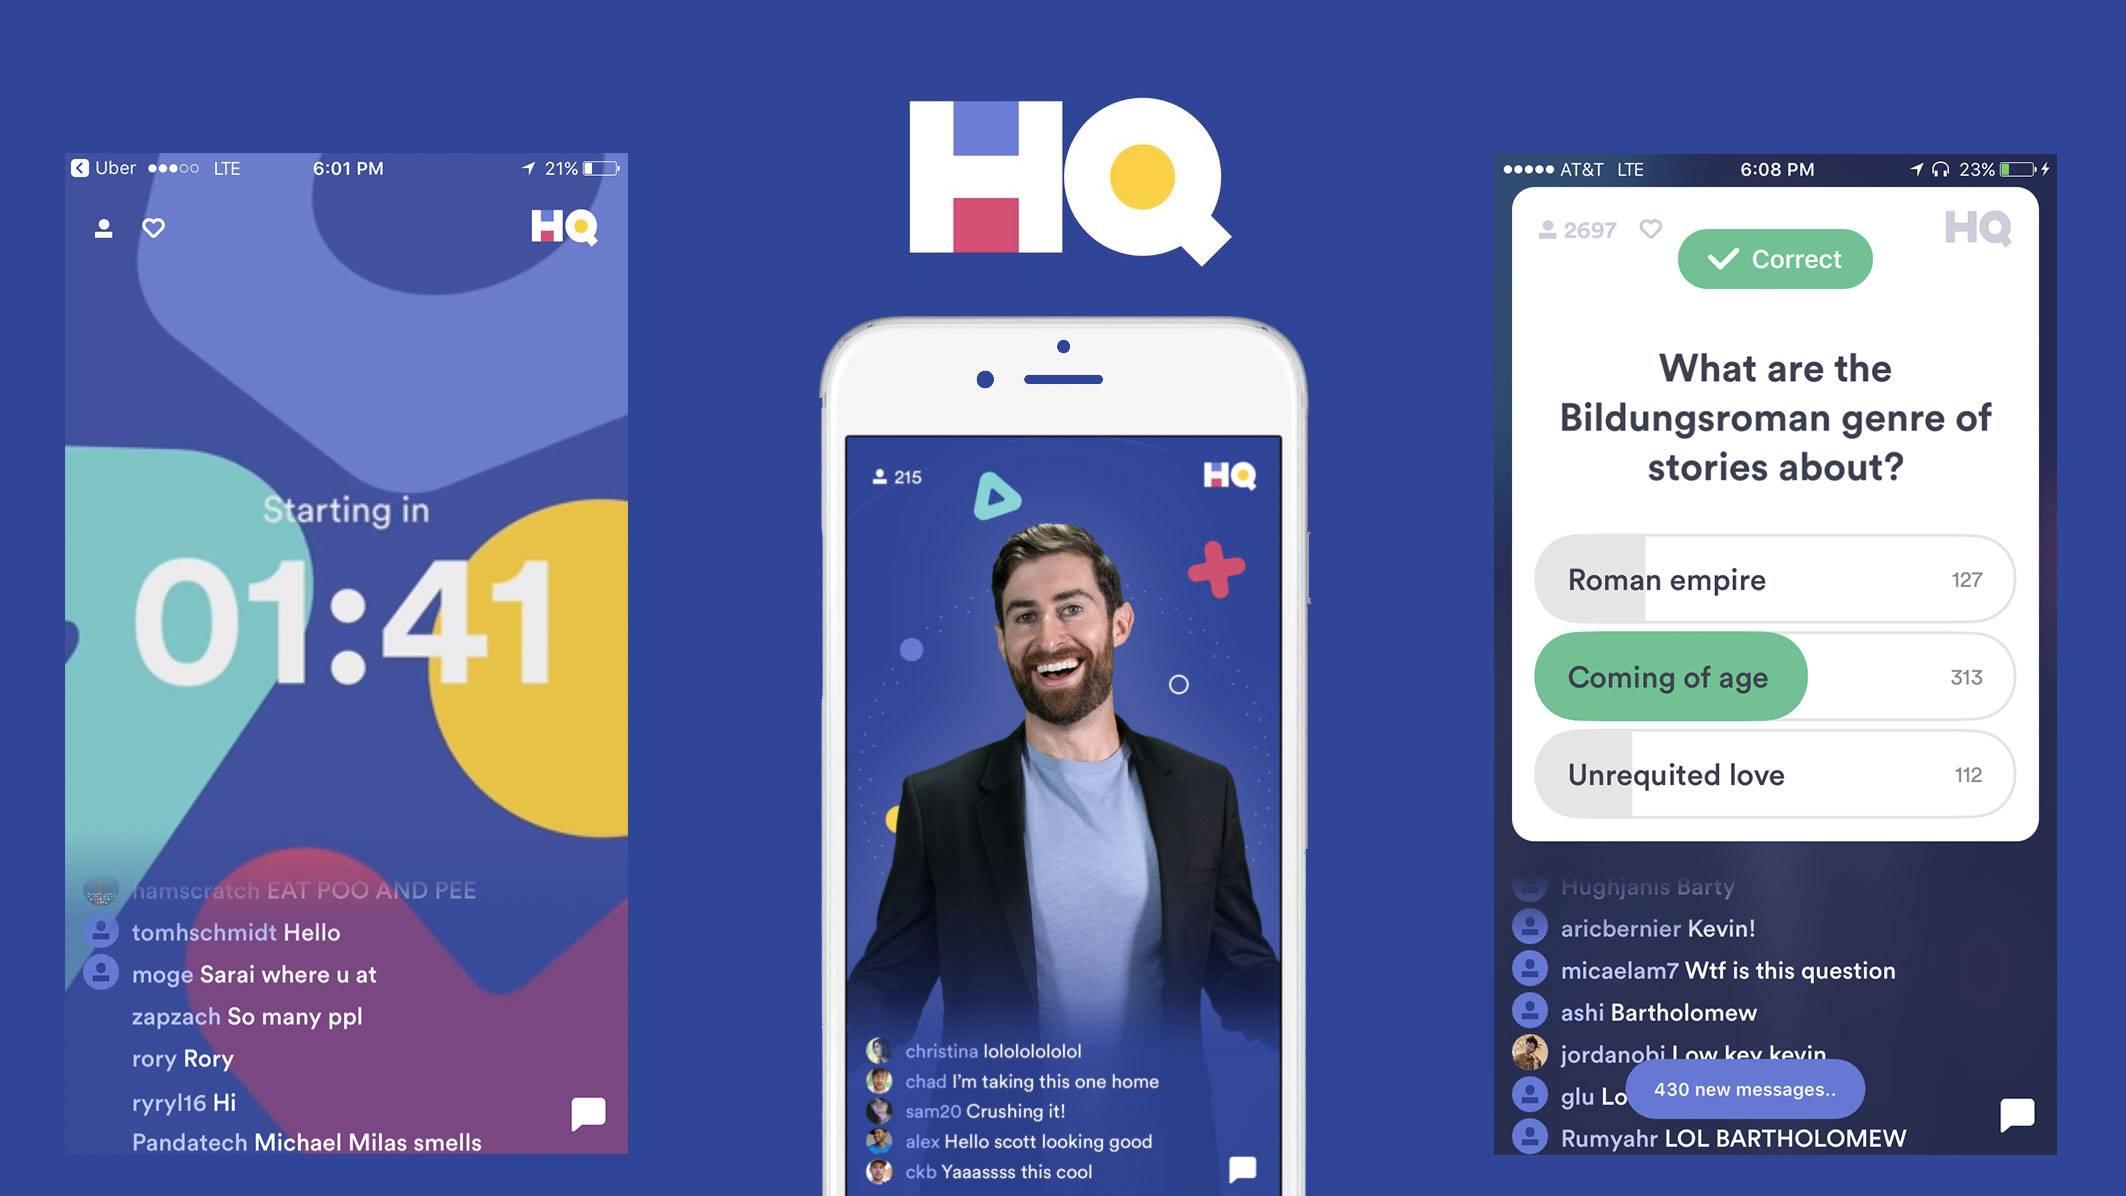Select Roman empire answer option
The width and height of the screenshot is (2126, 1196).
click(x=1773, y=578)
